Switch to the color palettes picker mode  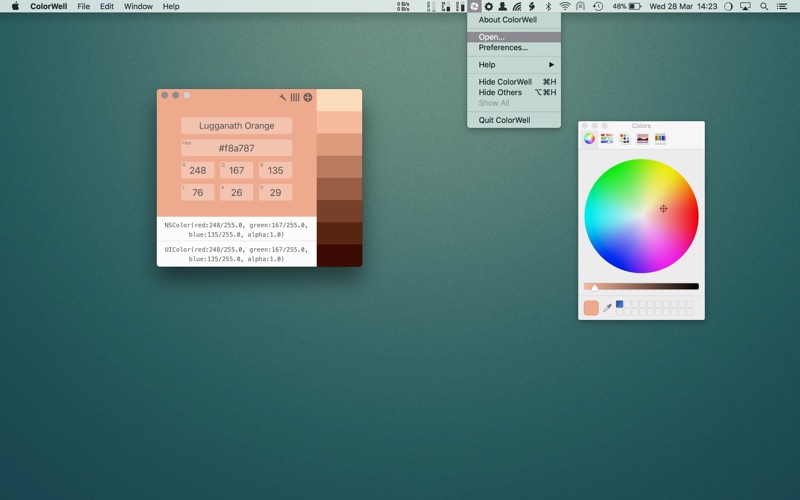point(624,138)
